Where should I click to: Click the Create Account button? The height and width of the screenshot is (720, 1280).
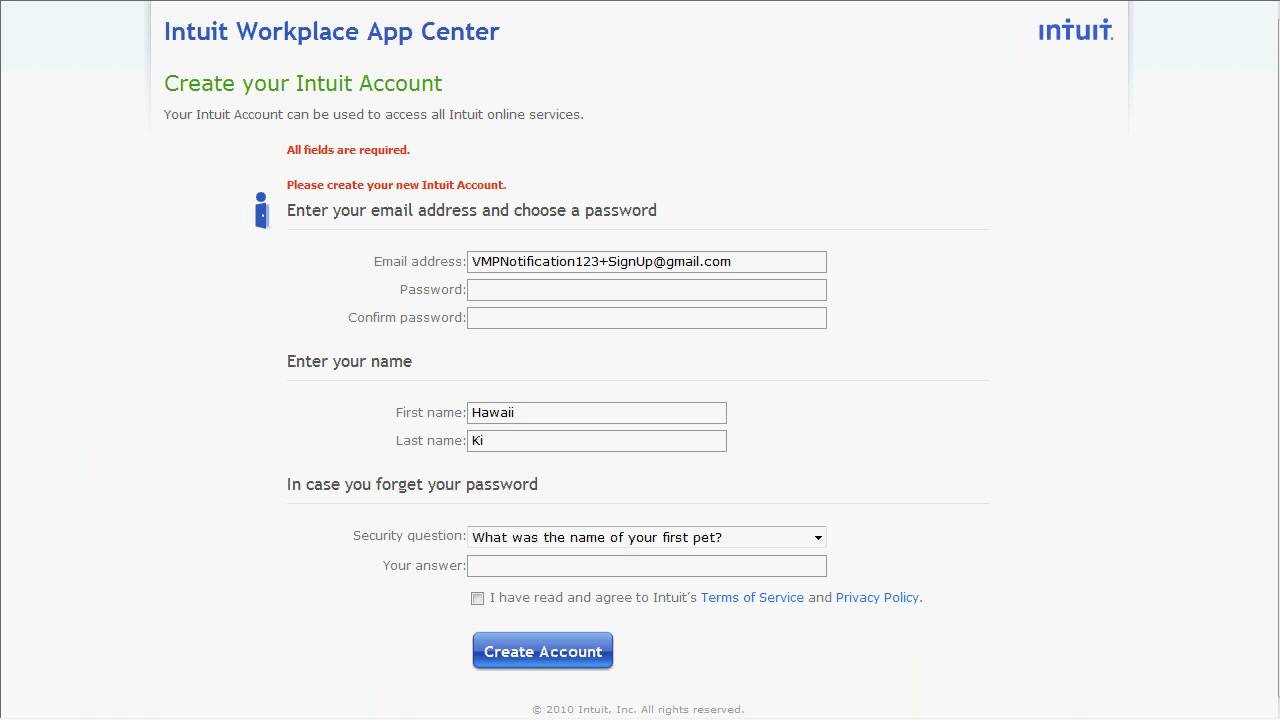[543, 651]
